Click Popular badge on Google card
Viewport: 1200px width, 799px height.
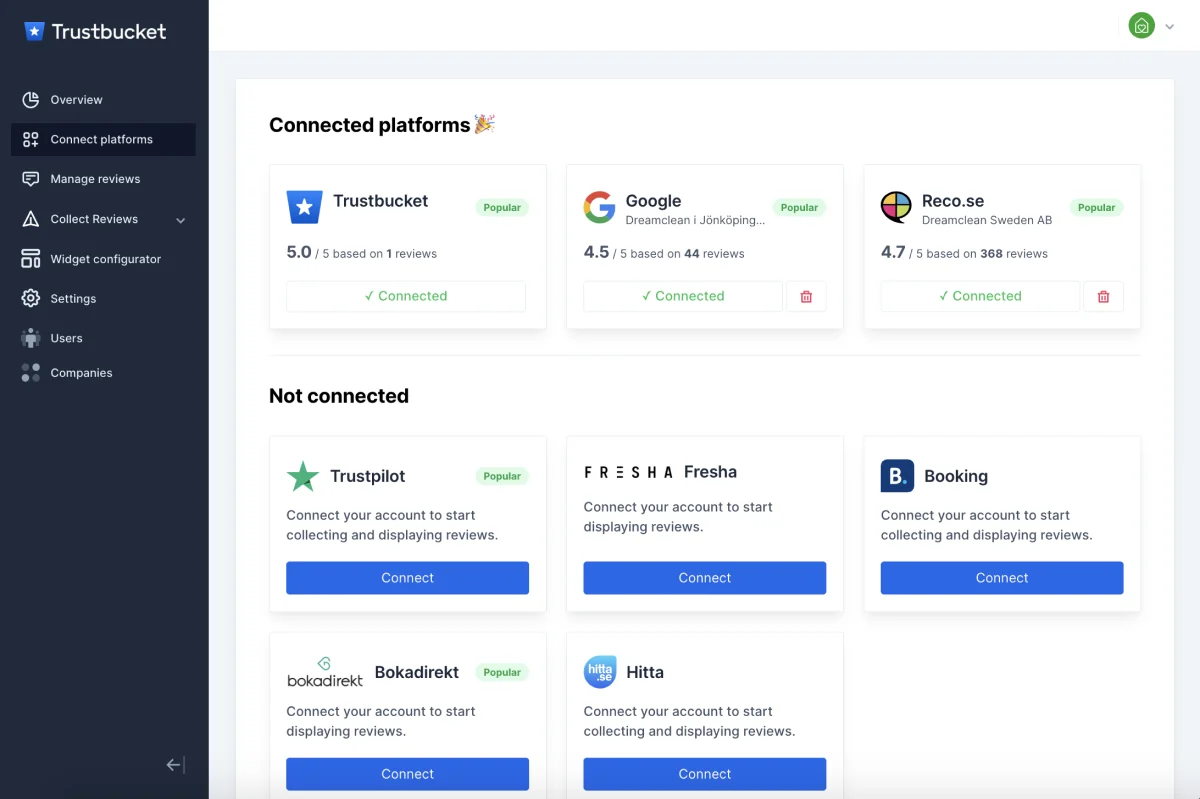tap(799, 208)
